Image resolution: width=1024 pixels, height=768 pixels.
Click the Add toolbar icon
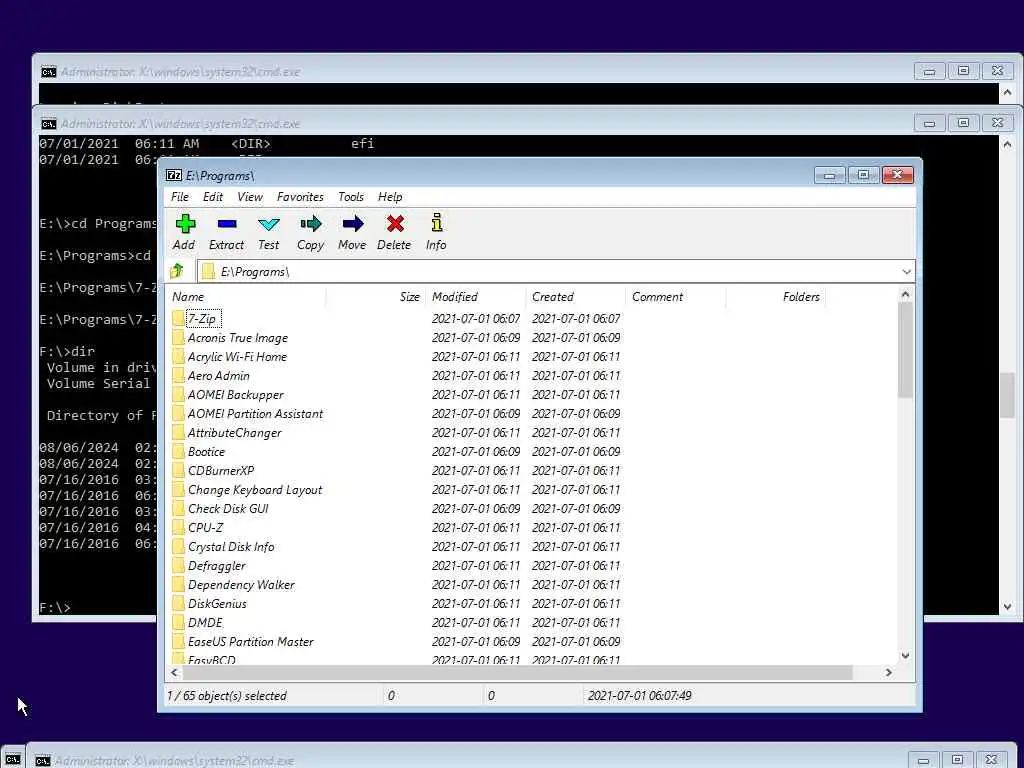point(185,224)
